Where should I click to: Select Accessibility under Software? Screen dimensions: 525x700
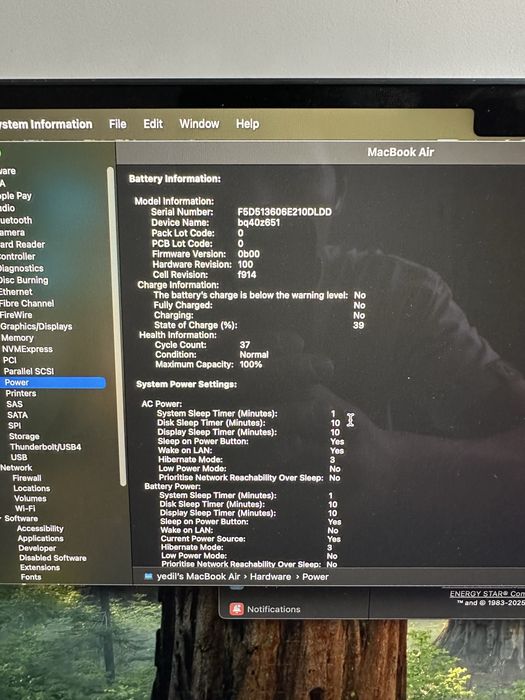pyautogui.click(x=40, y=529)
